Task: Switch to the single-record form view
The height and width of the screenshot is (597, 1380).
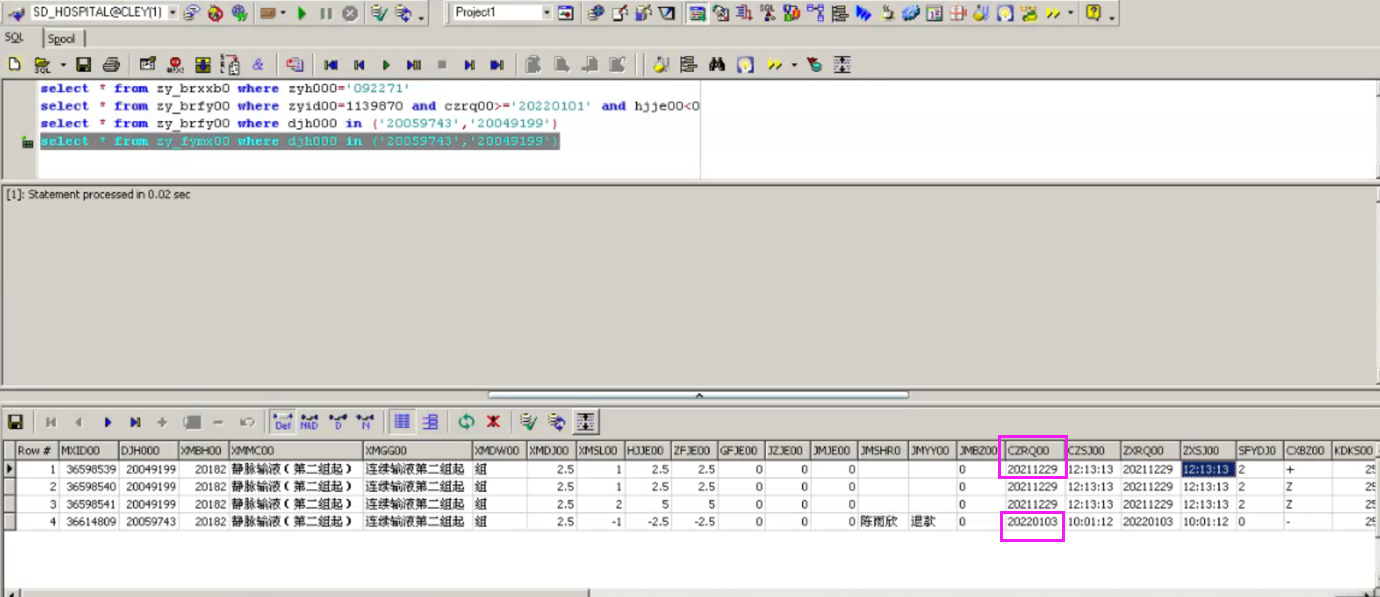Action: click(x=430, y=422)
